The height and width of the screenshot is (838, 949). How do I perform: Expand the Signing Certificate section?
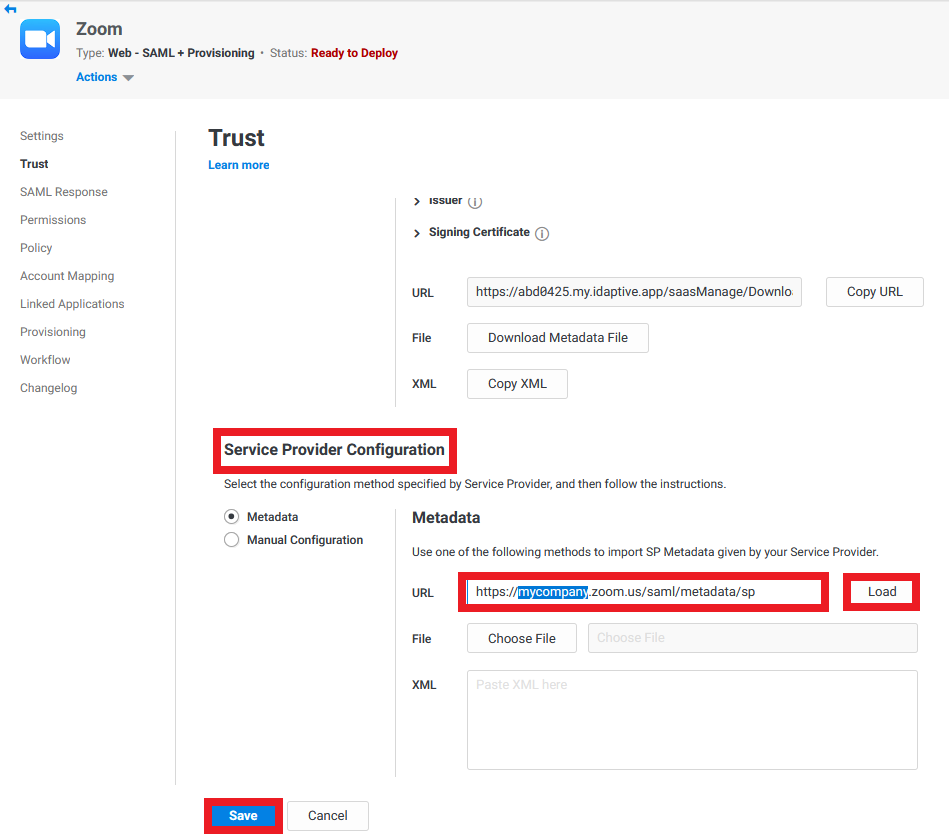pos(416,233)
